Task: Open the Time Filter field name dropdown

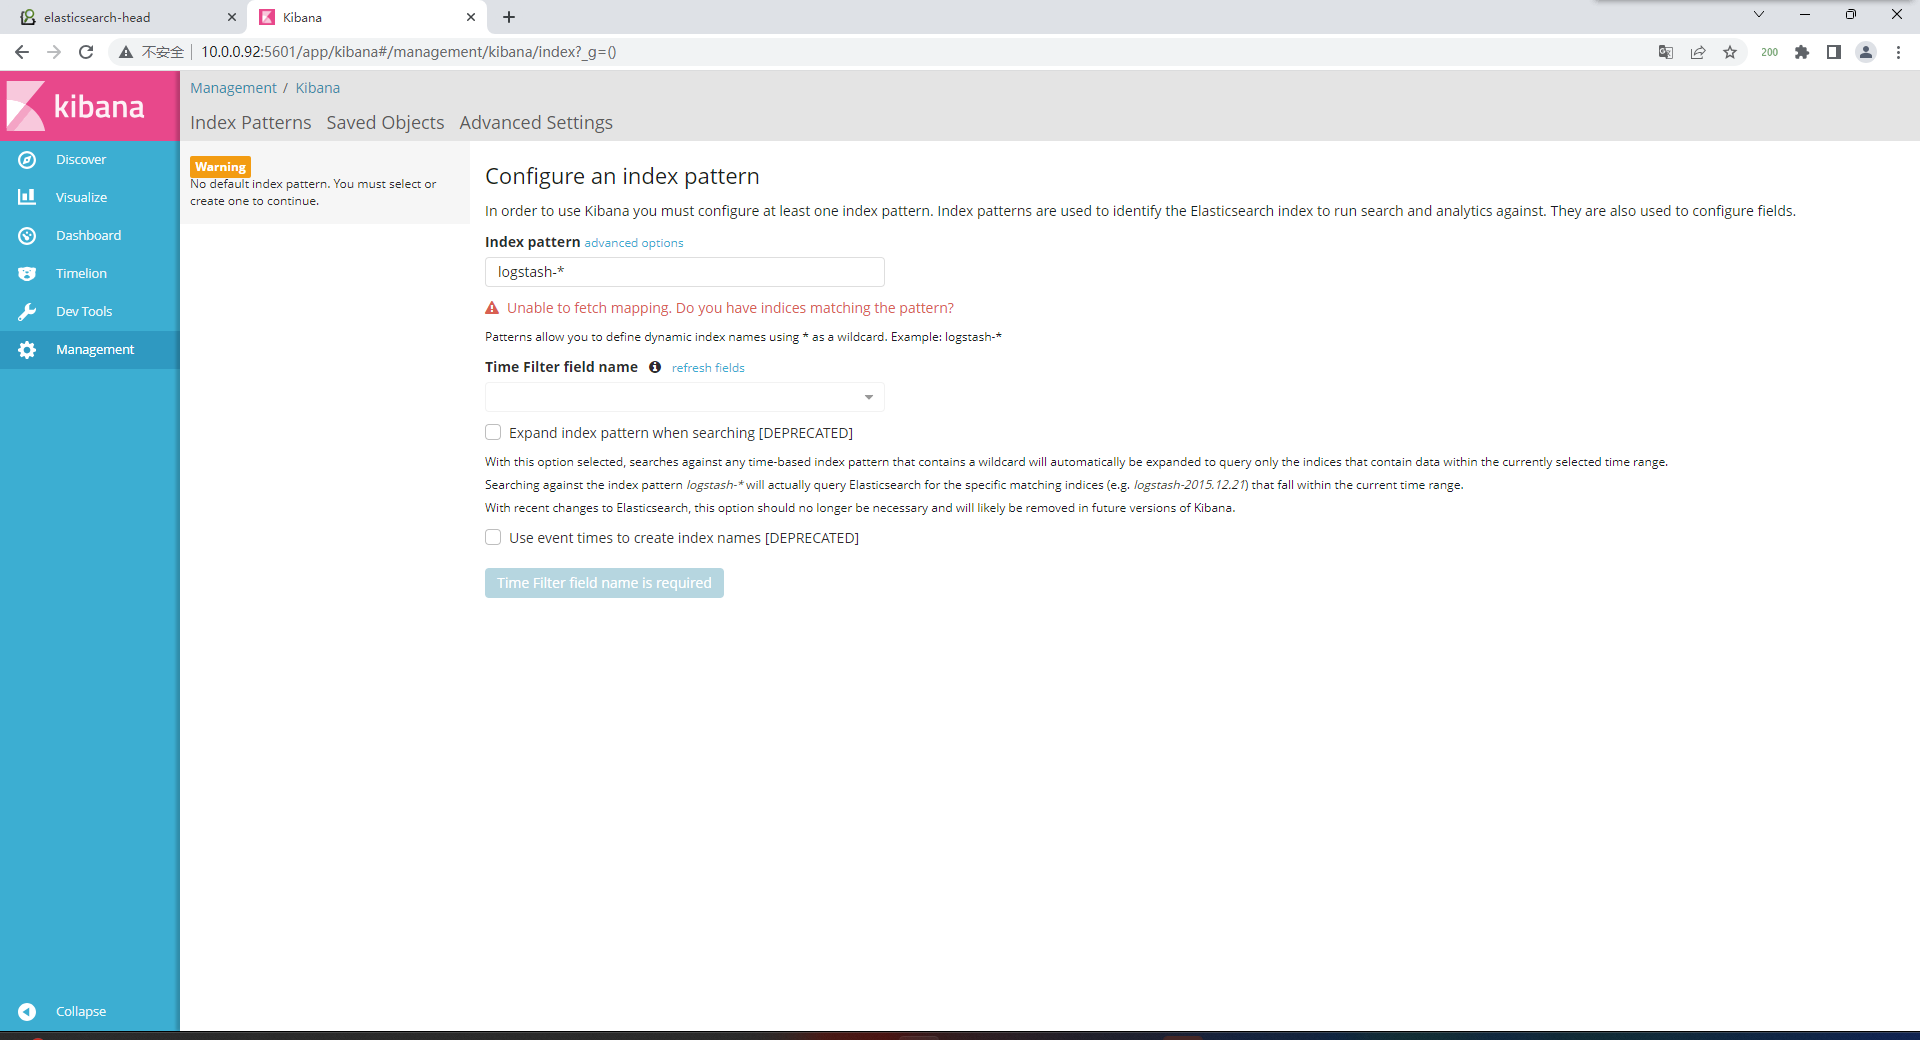Action: tap(685, 397)
